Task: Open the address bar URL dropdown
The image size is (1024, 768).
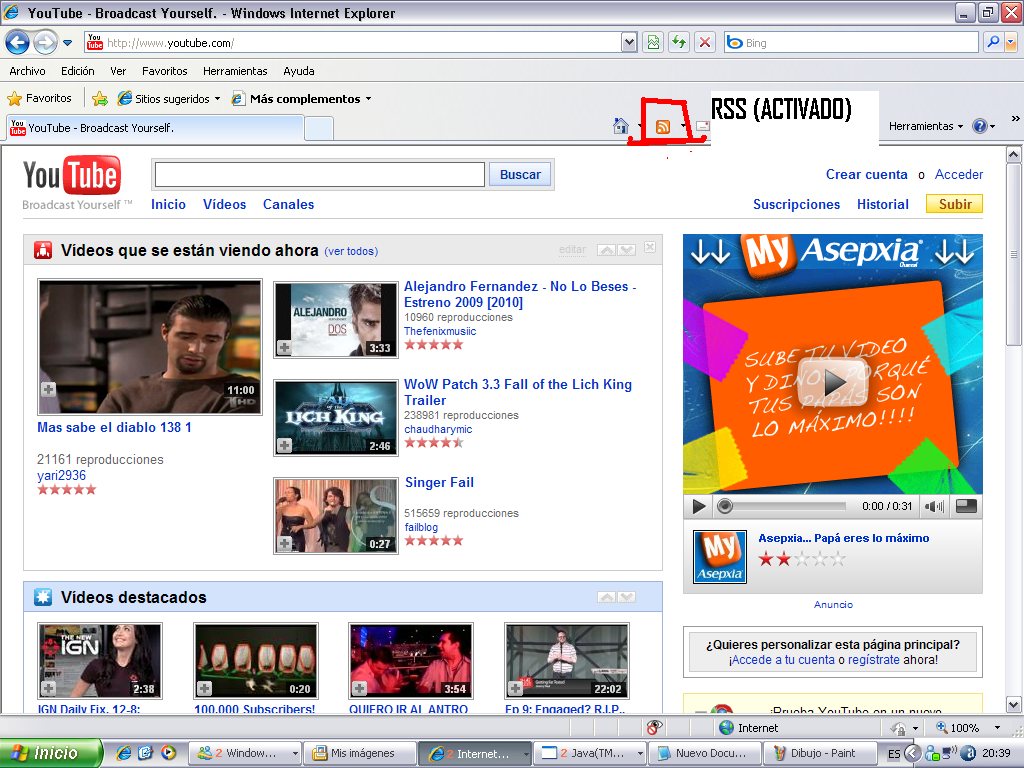Action: click(x=629, y=43)
